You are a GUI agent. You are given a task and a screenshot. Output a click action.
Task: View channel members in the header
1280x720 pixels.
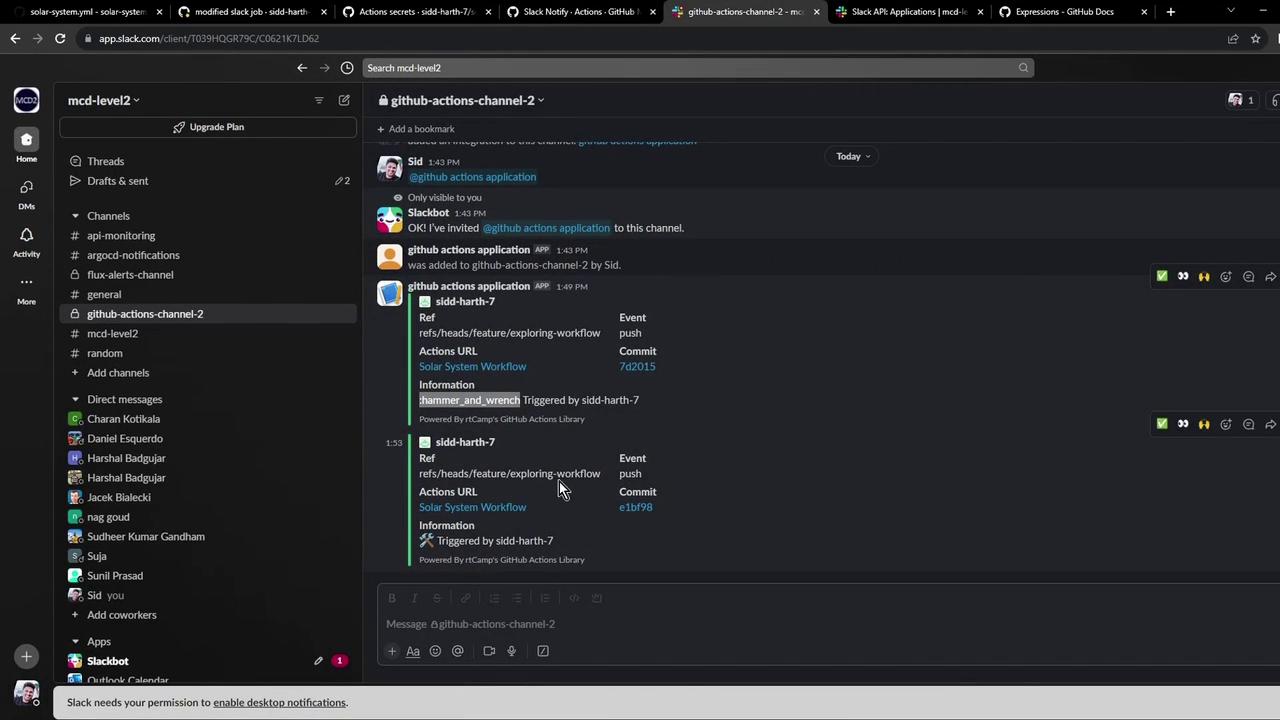[x=1241, y=100]
